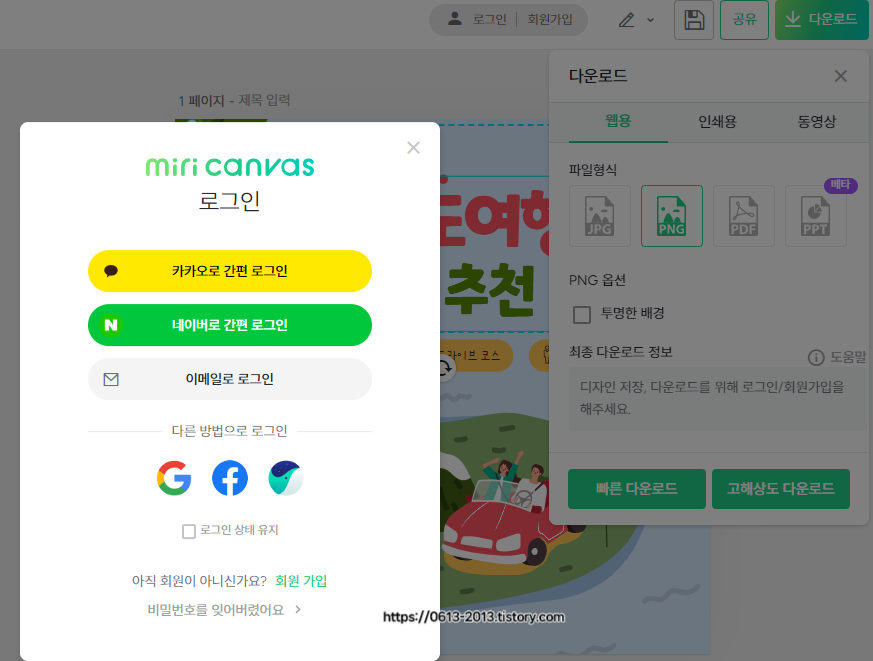Select the pencil edit tool icon

[x=626, y=20]
